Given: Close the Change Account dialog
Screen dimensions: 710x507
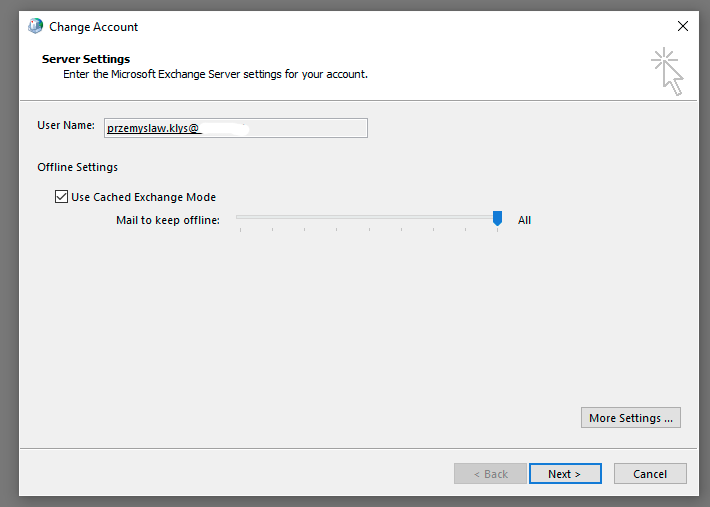Looking at the screenshot, I should tap(682, 26).
